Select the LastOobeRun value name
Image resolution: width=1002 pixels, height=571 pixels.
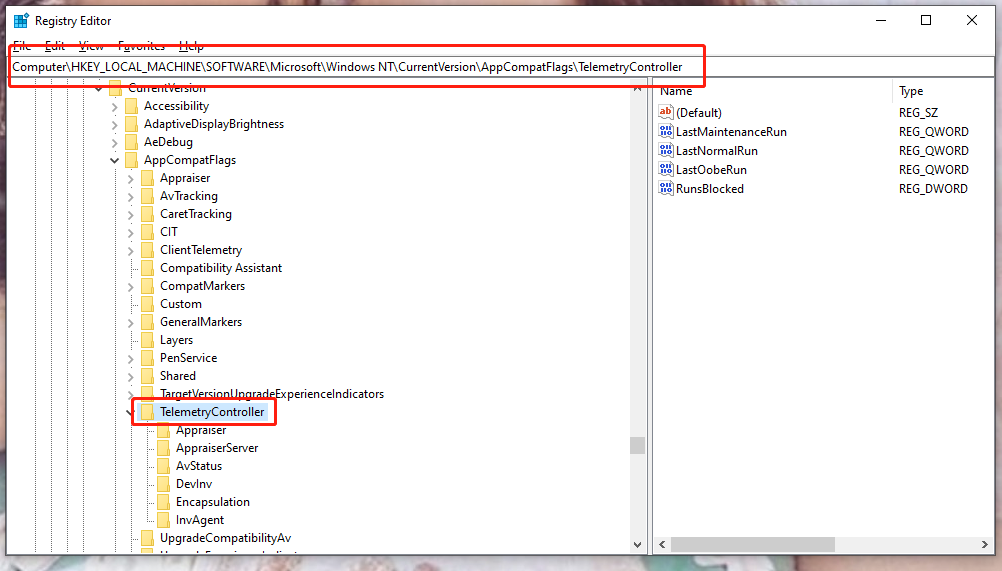[x=711, y=169]
